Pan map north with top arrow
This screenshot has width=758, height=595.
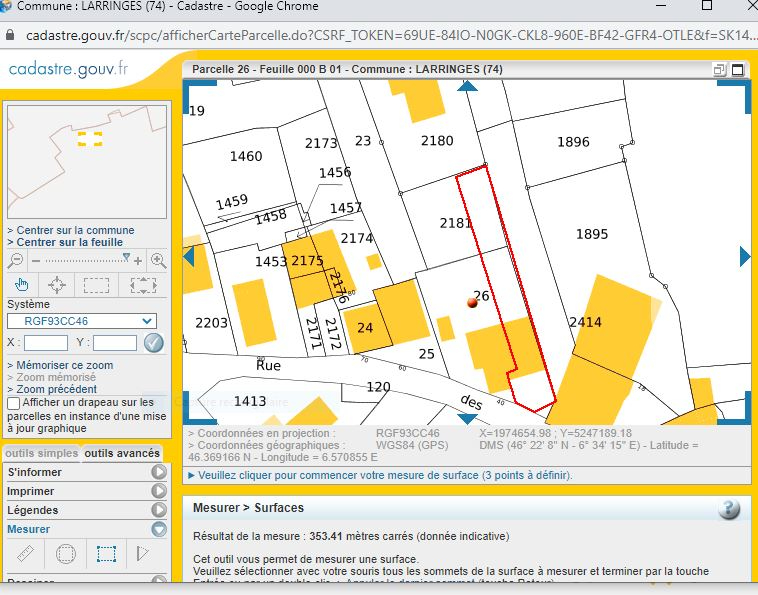[467, 86]
